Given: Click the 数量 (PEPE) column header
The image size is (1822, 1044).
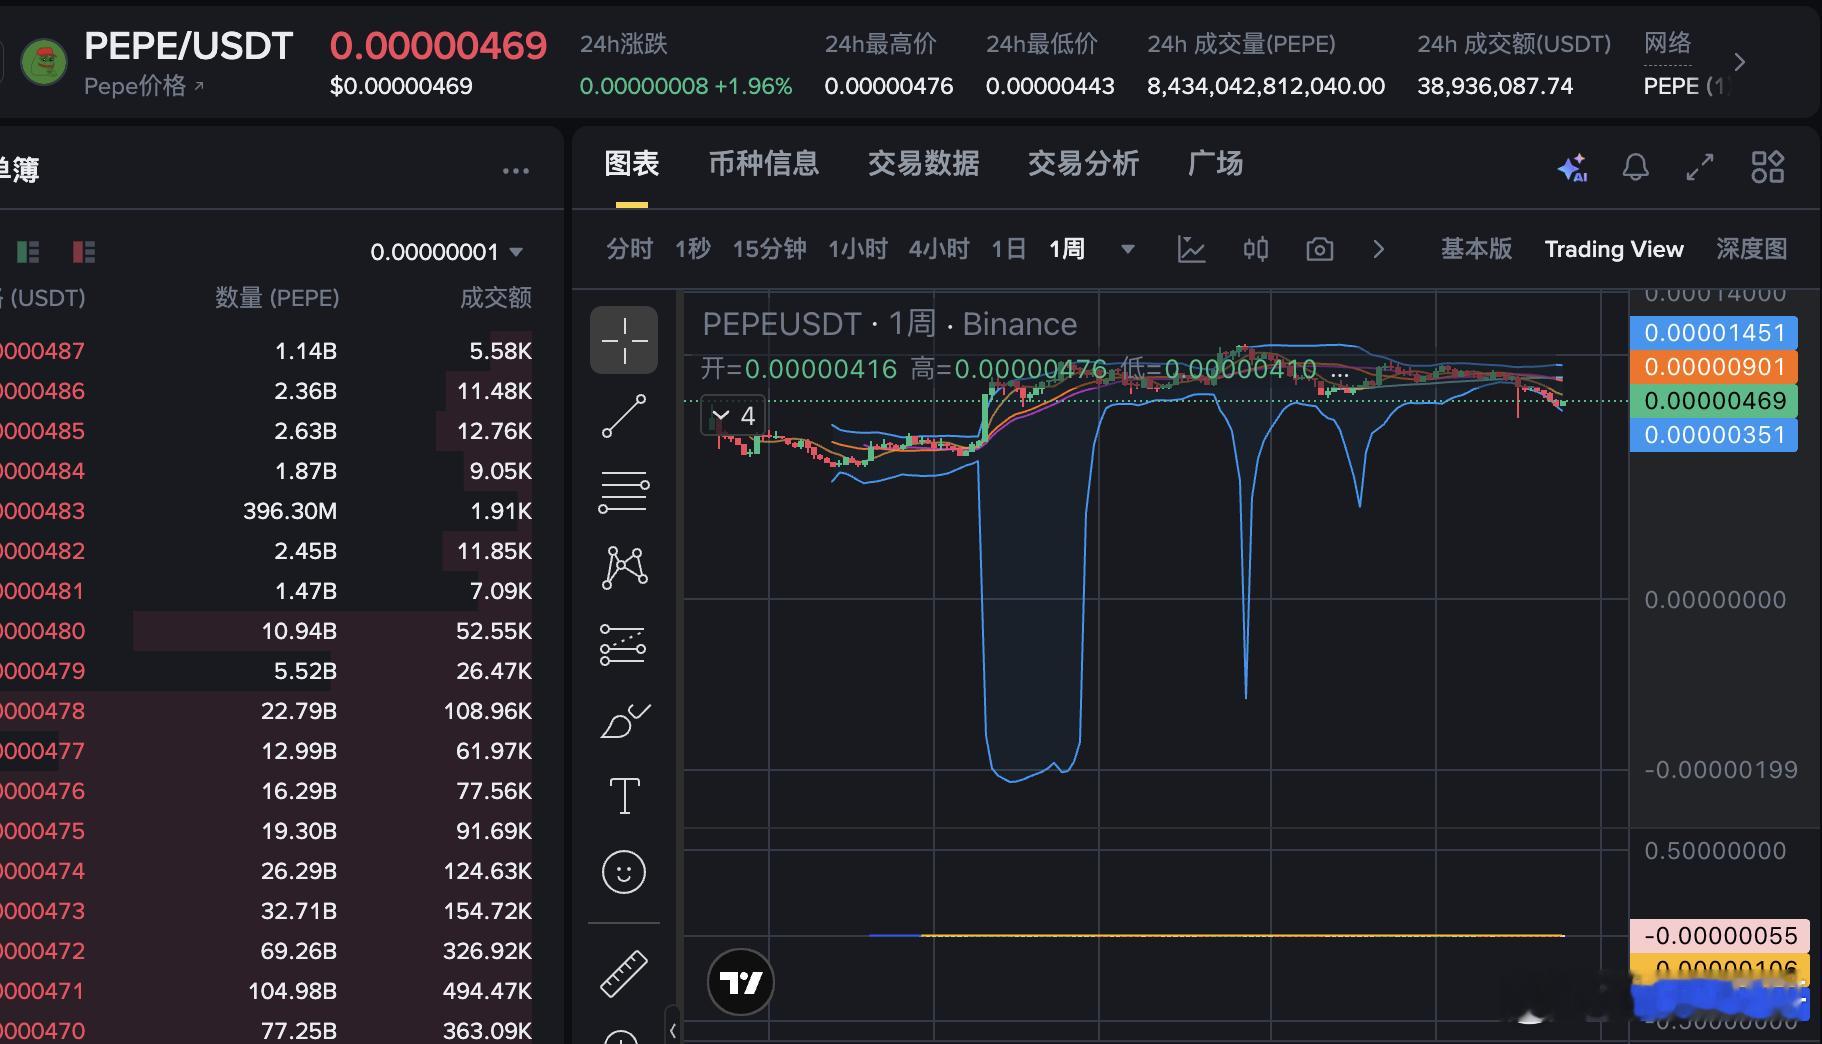Looking at the screenshot, I should point(278,298).
